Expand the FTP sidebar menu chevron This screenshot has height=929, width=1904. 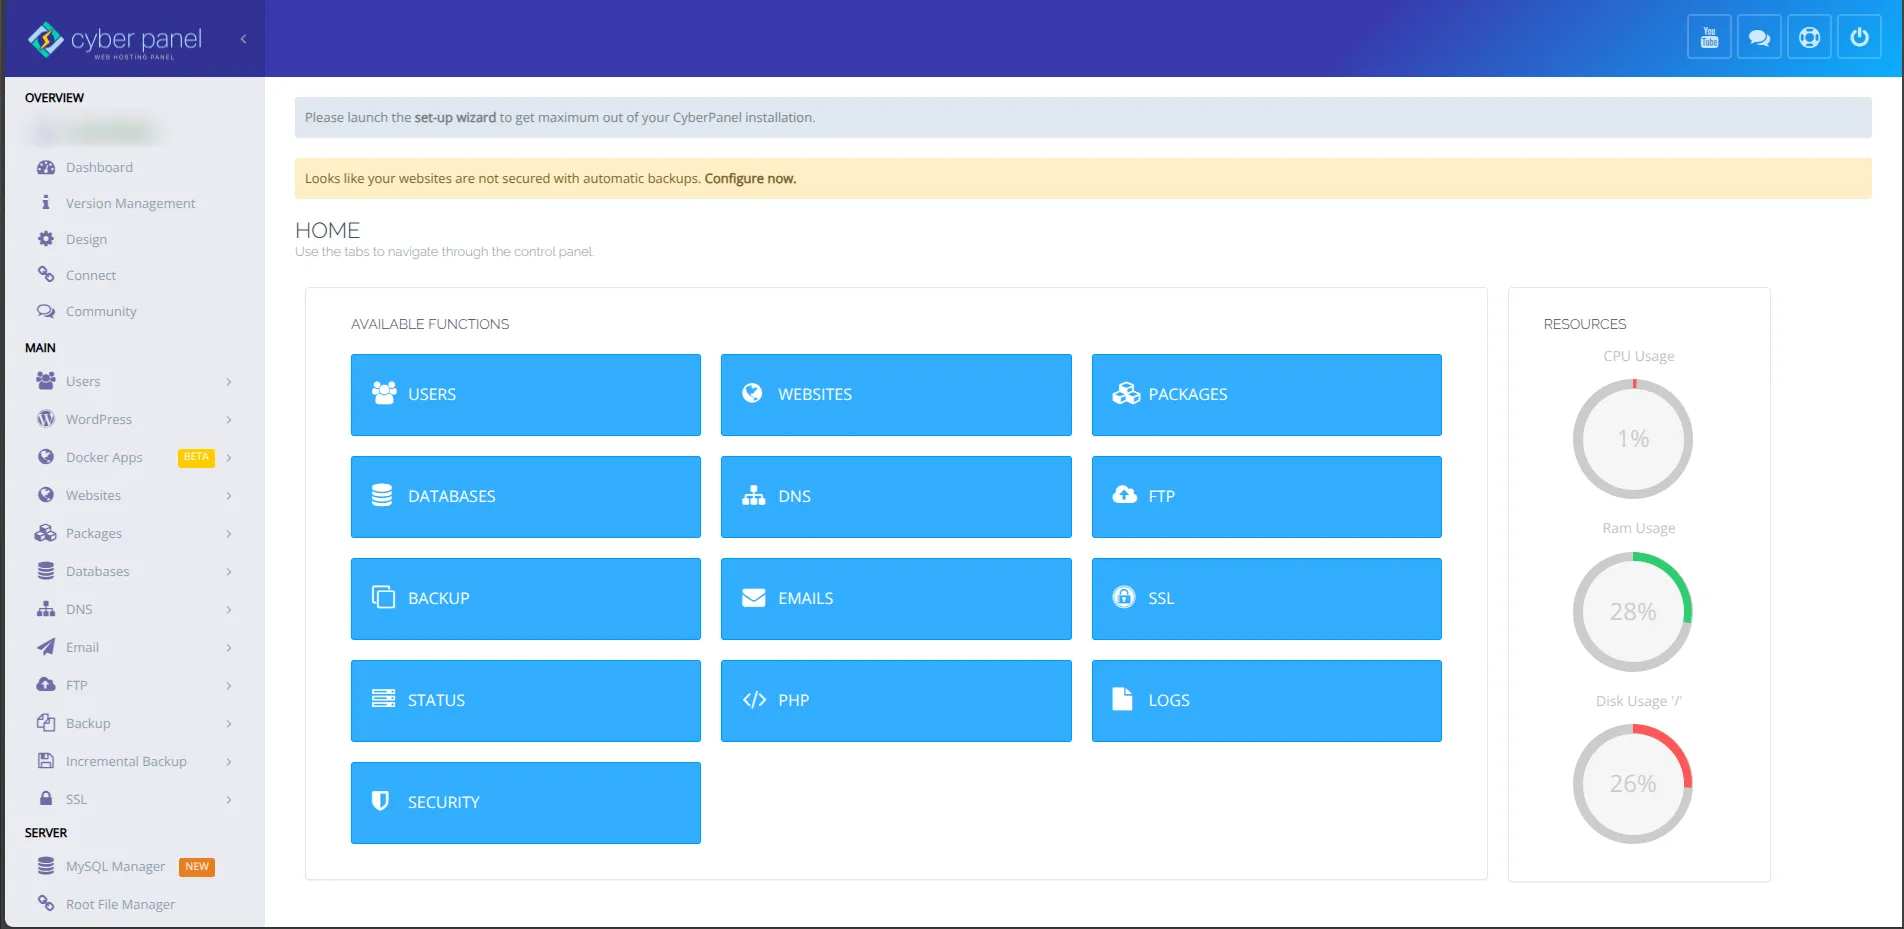[229, 686]
